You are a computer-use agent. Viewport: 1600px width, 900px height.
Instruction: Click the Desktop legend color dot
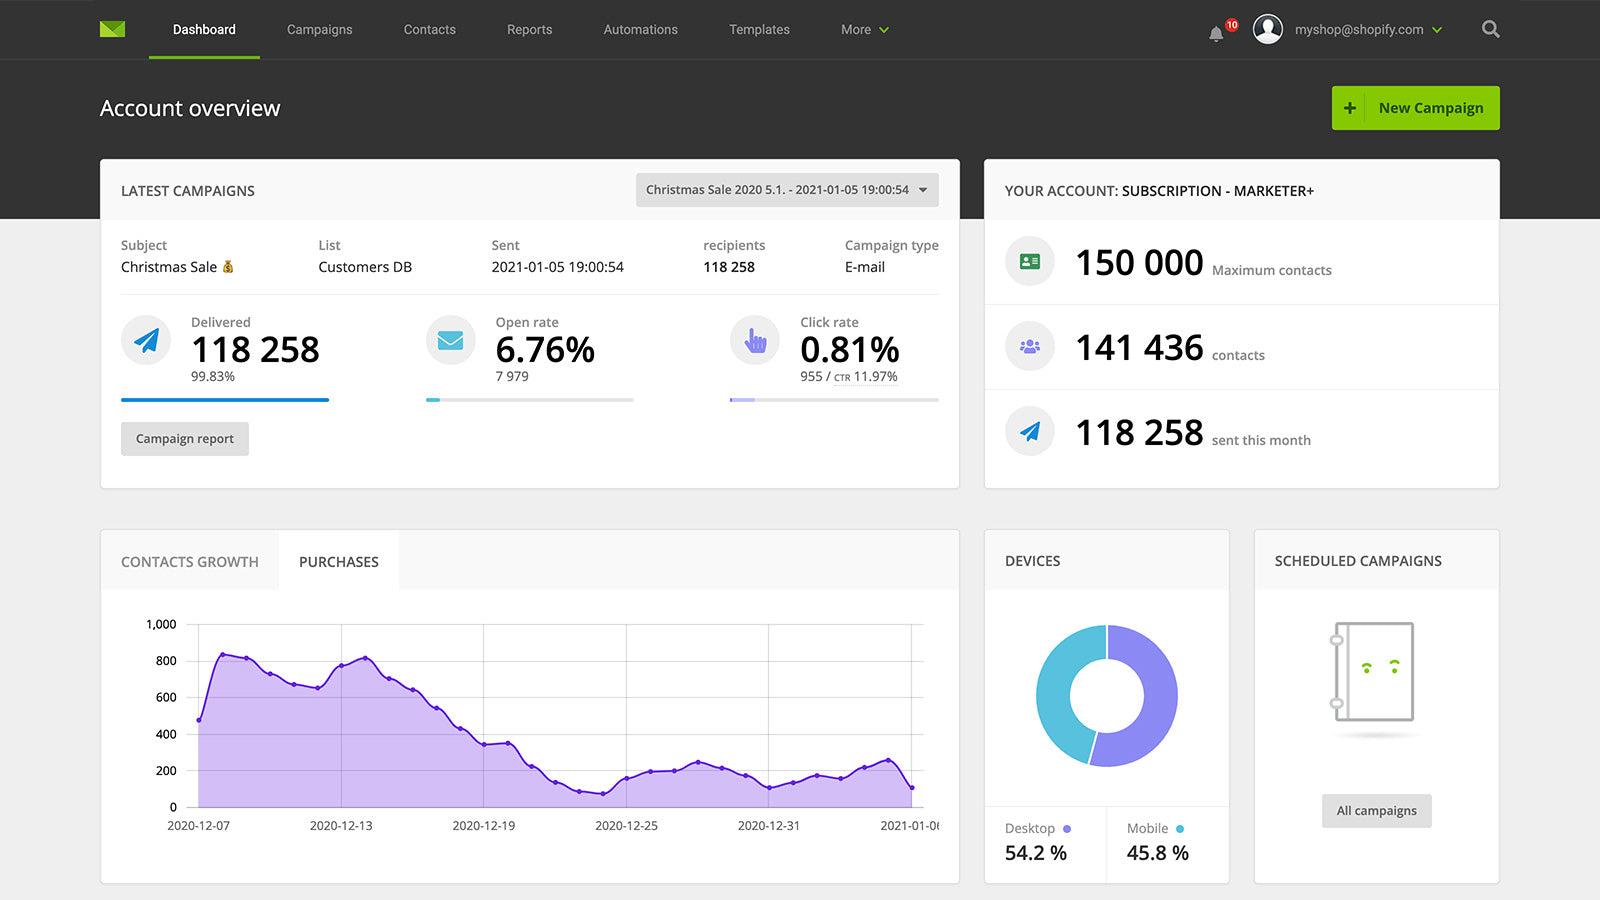coord(1068,829)
